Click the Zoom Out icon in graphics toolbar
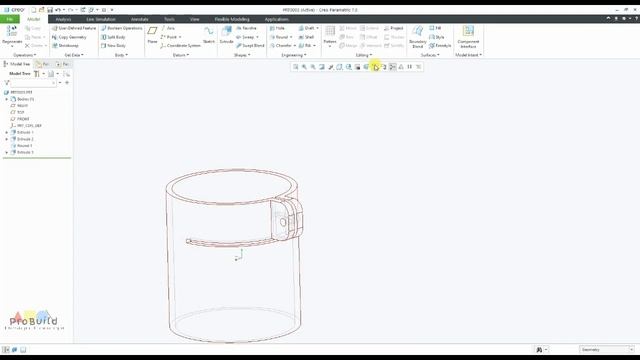640x360 pixels. [x=313, y=67]
